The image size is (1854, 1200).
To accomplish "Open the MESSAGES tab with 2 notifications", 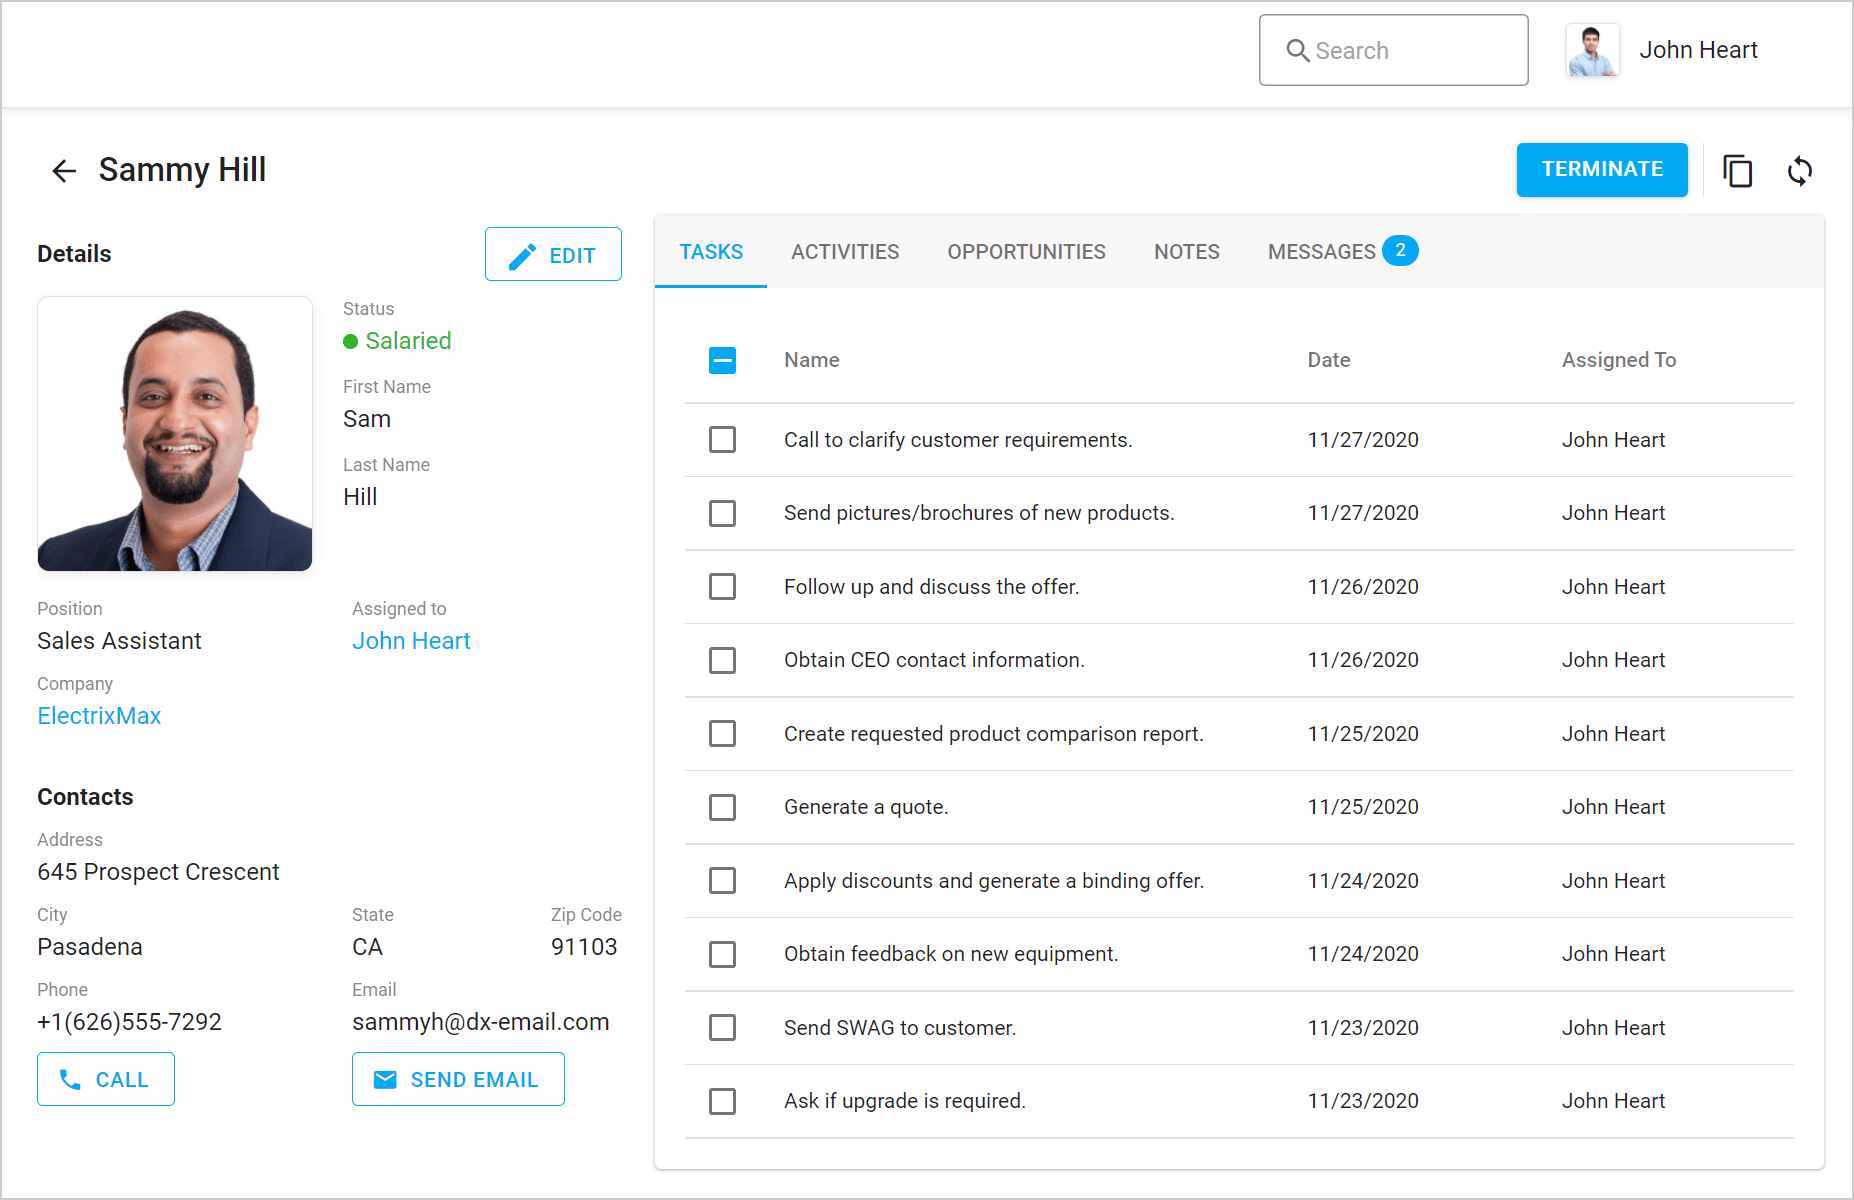I will coord(1322,252).
